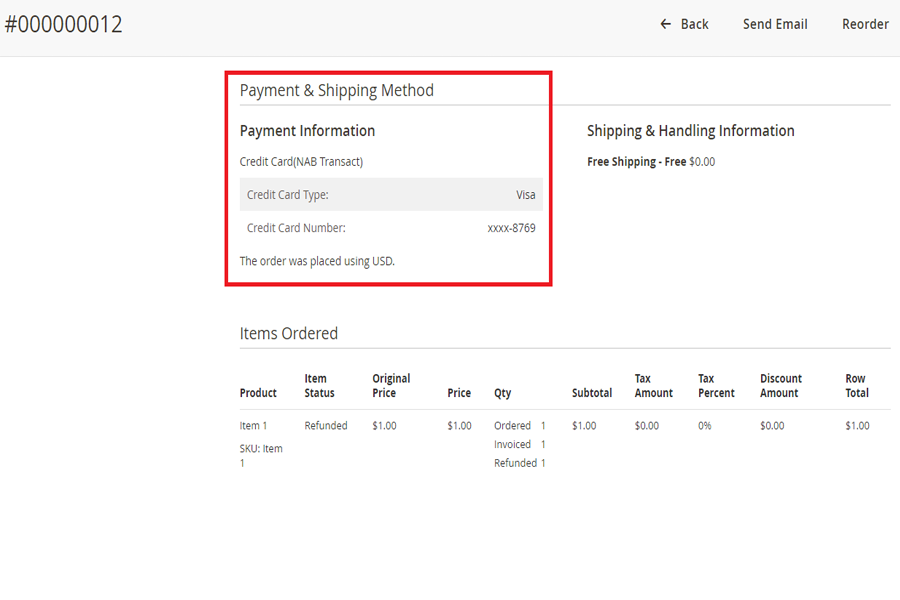
Task: Click the Shipping & Handling Information heading
Action: click(690, 131)
